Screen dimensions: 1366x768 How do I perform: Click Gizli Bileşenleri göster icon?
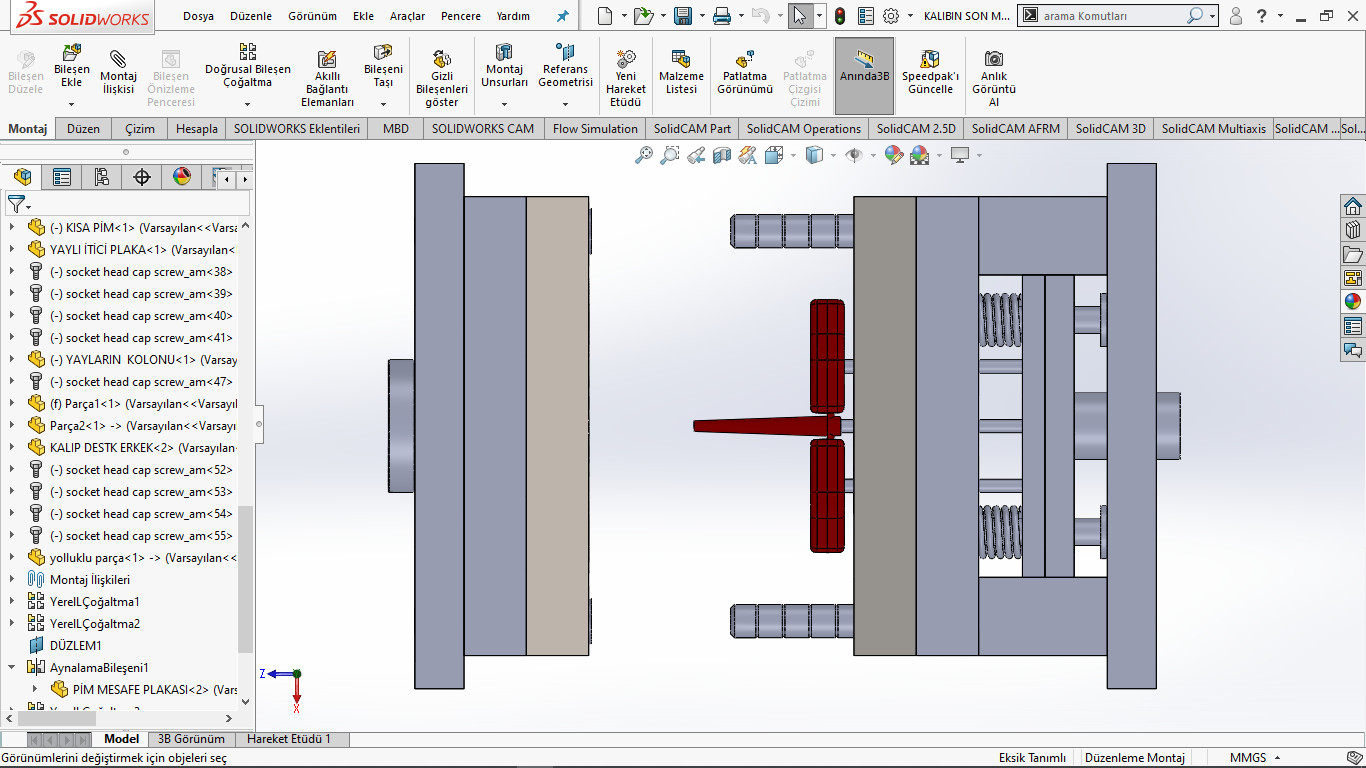[442, 59]
